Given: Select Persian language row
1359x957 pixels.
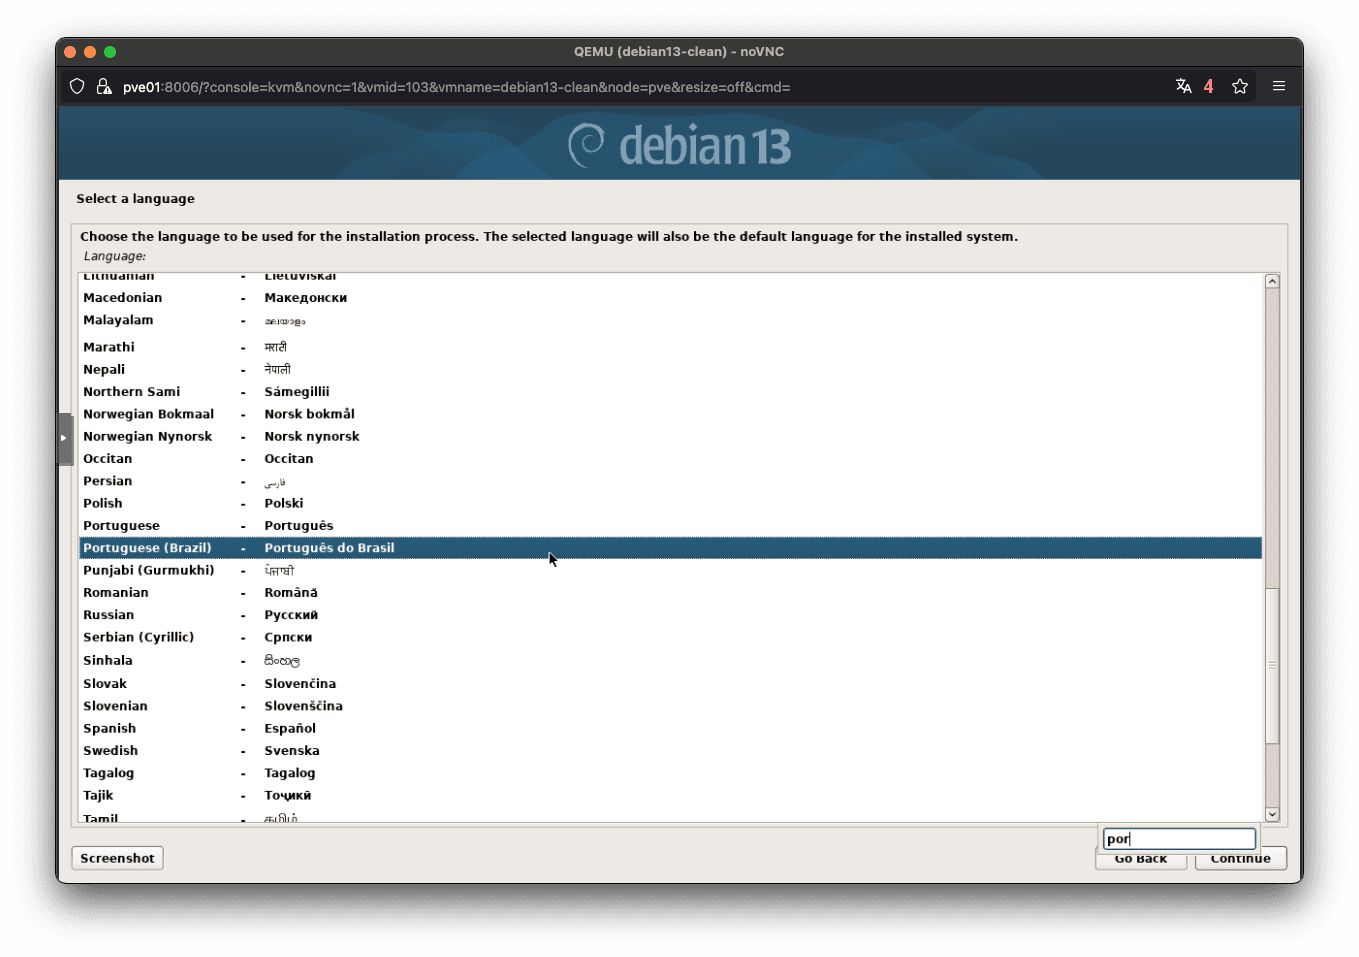Looking at the screenshot, I should (670, 481).
